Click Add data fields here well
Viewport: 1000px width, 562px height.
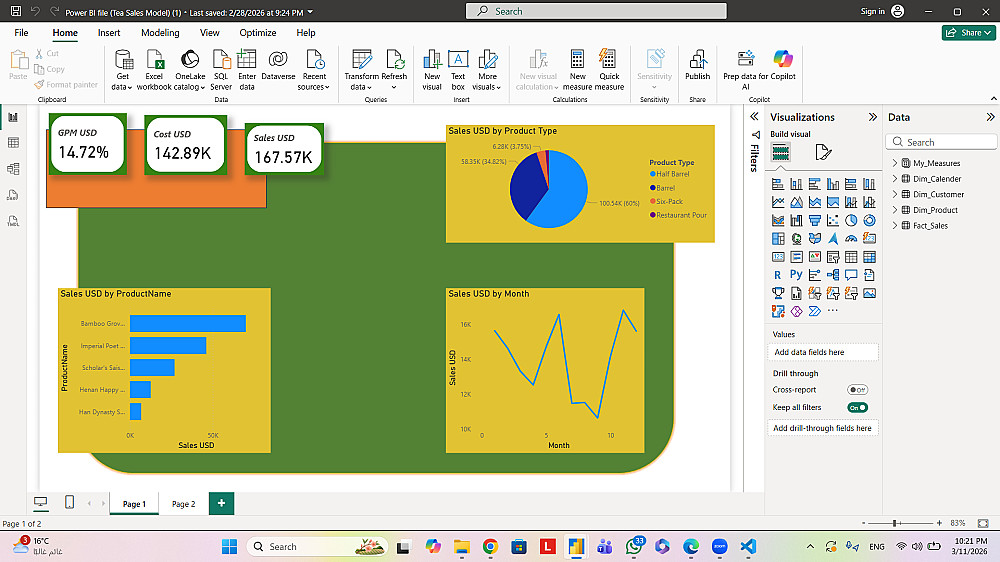pos(823,352)
